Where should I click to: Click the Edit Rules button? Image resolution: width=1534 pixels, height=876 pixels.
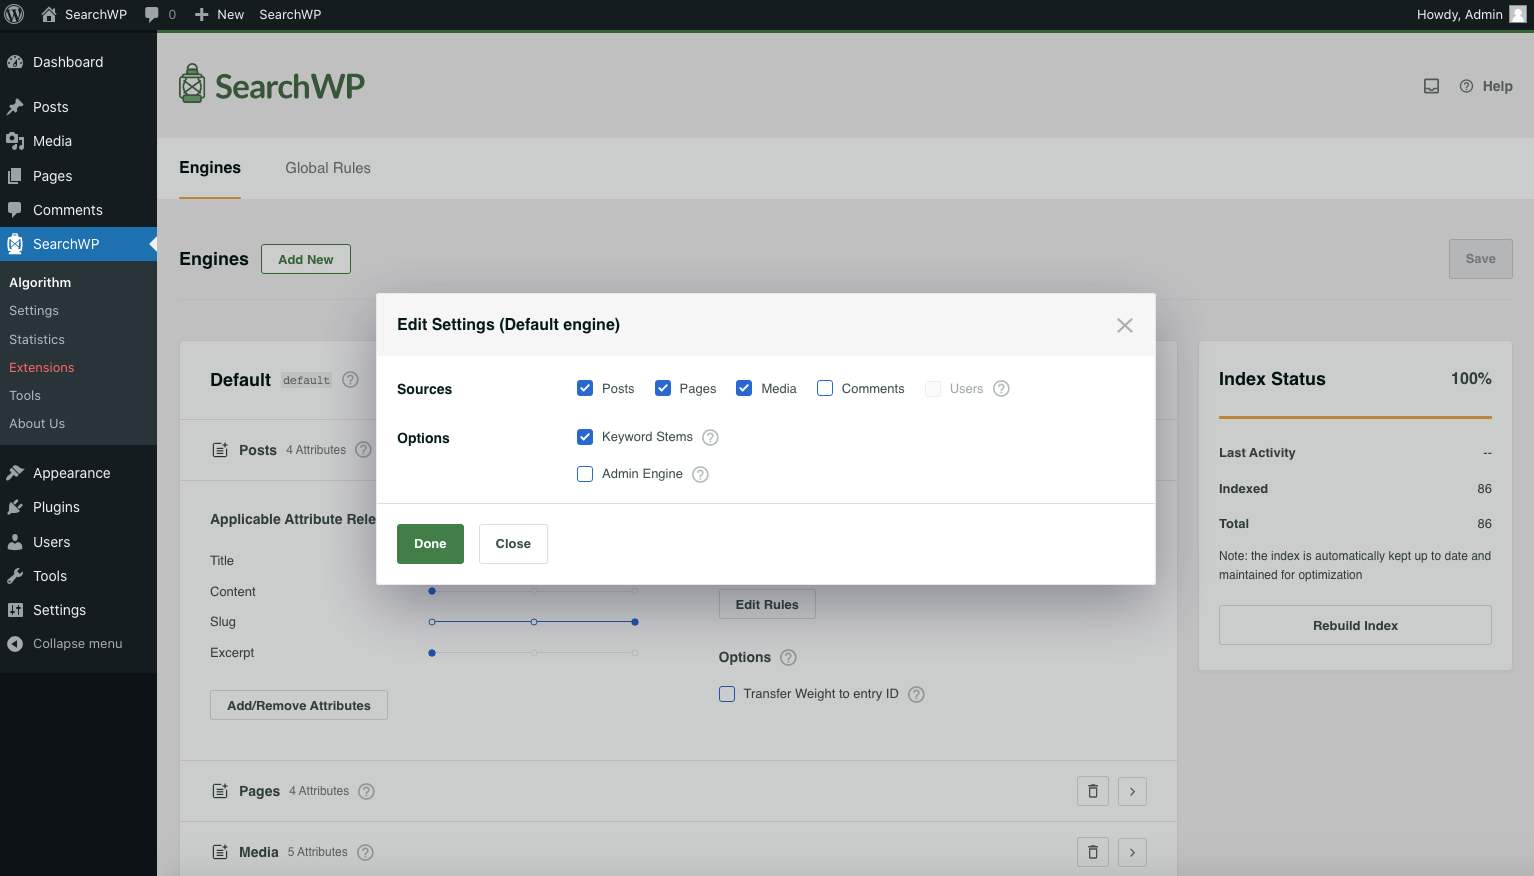click(767, 604)
